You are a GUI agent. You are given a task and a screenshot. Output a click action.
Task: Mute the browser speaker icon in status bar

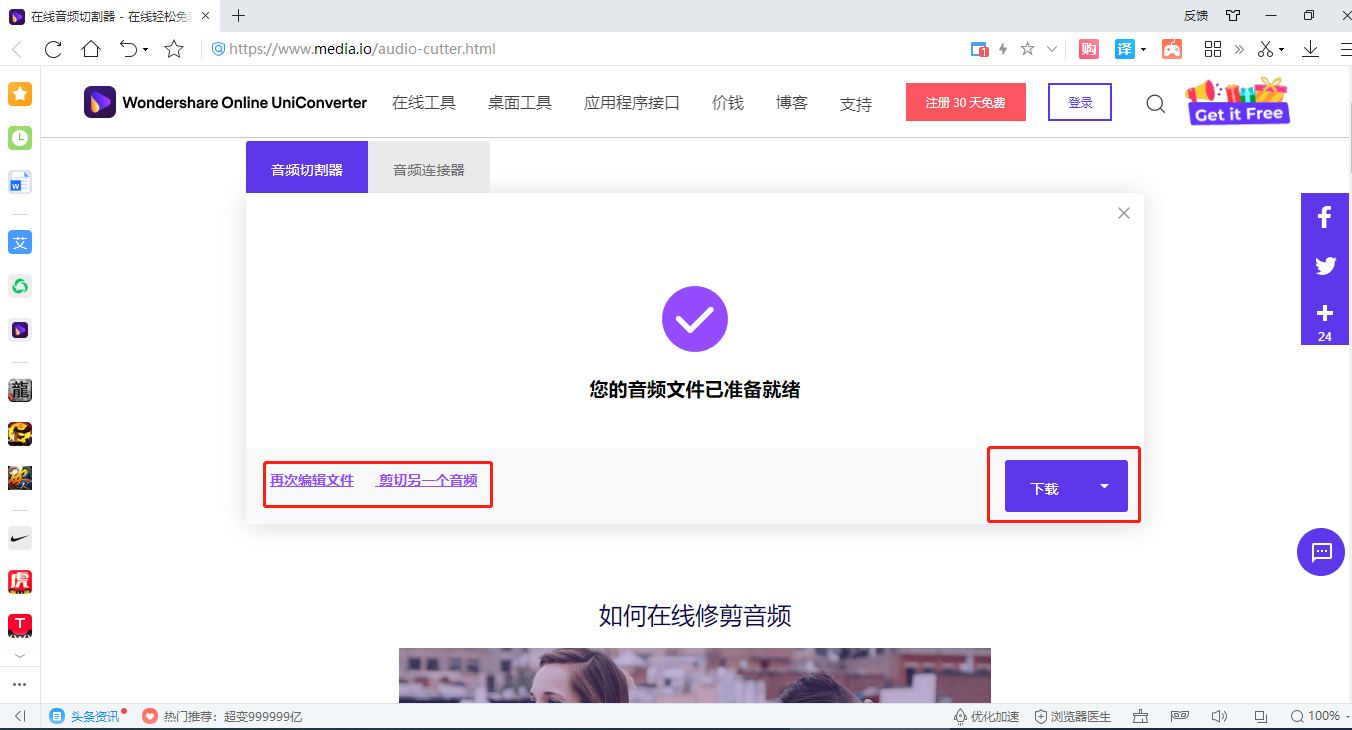click(x=1219, y=716)
